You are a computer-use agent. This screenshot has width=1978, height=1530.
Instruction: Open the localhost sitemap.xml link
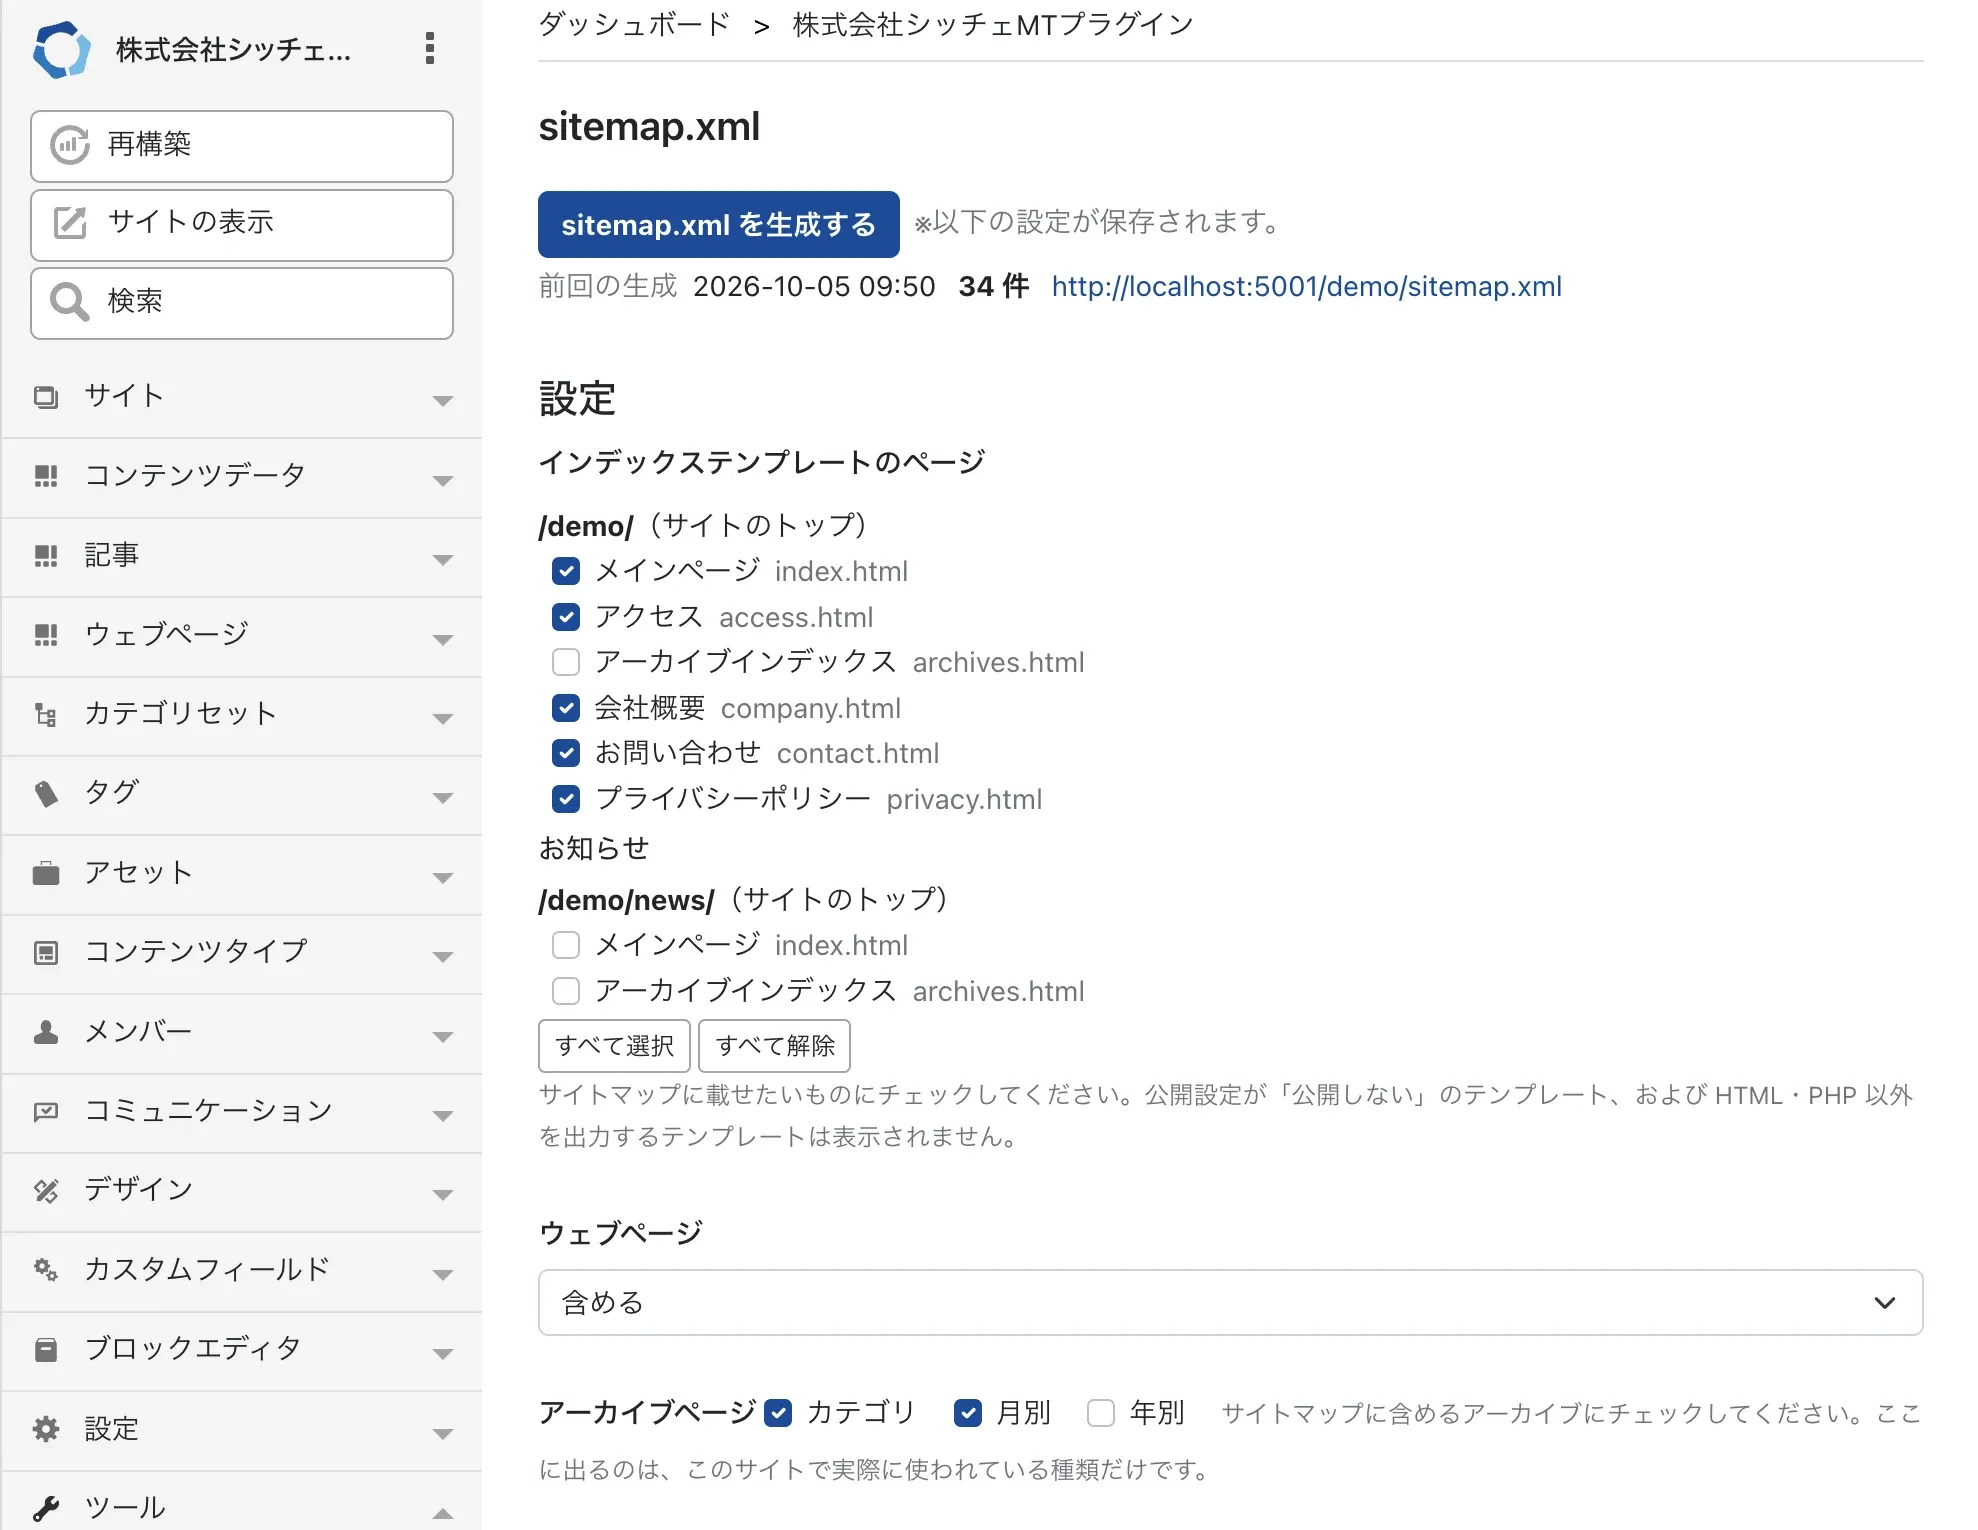[x=1306, y=287]
